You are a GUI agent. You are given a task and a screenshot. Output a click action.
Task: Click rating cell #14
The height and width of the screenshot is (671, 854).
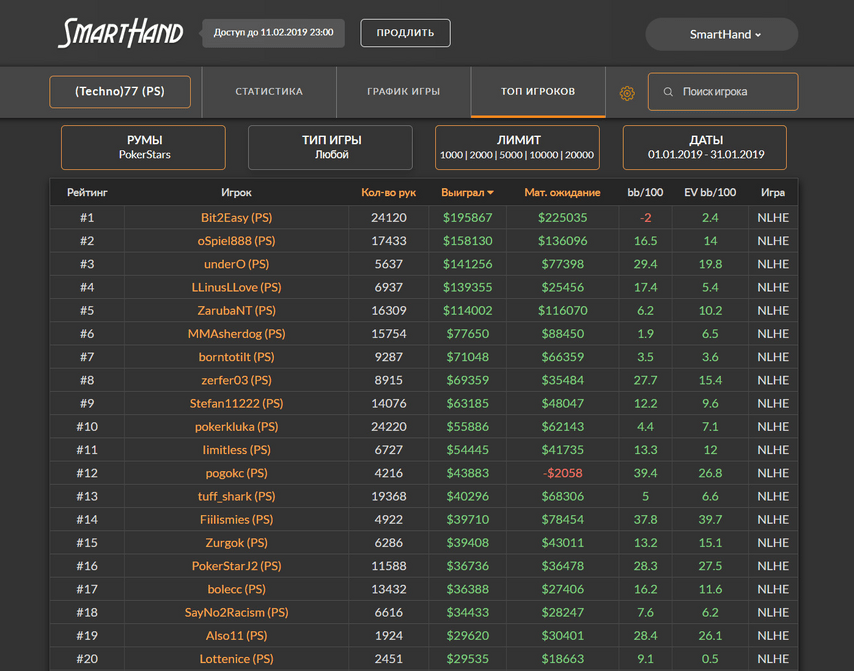point(87,520)
